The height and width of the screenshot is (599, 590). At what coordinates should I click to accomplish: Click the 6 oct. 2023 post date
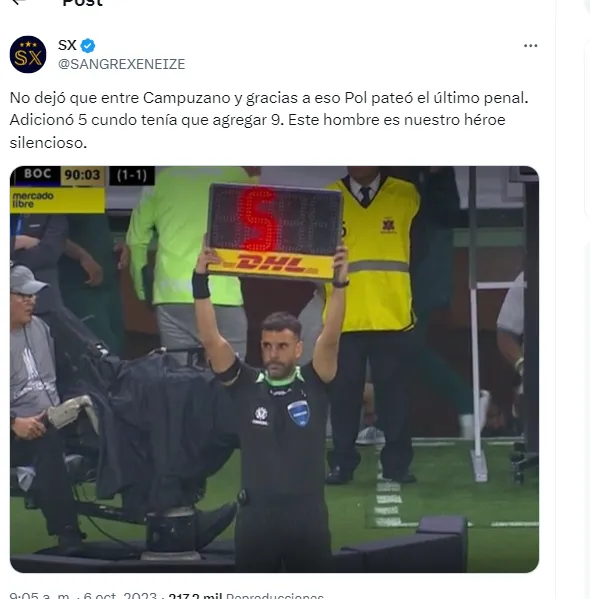[x=120, y=596]
